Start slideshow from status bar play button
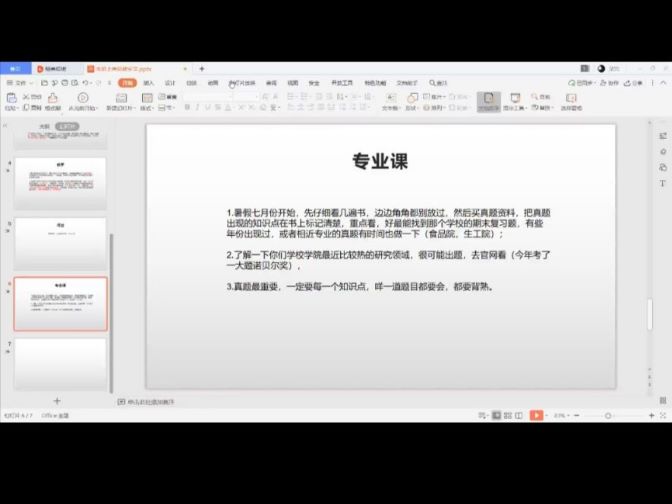The image size is (672, 504). [x=536, y=415]
